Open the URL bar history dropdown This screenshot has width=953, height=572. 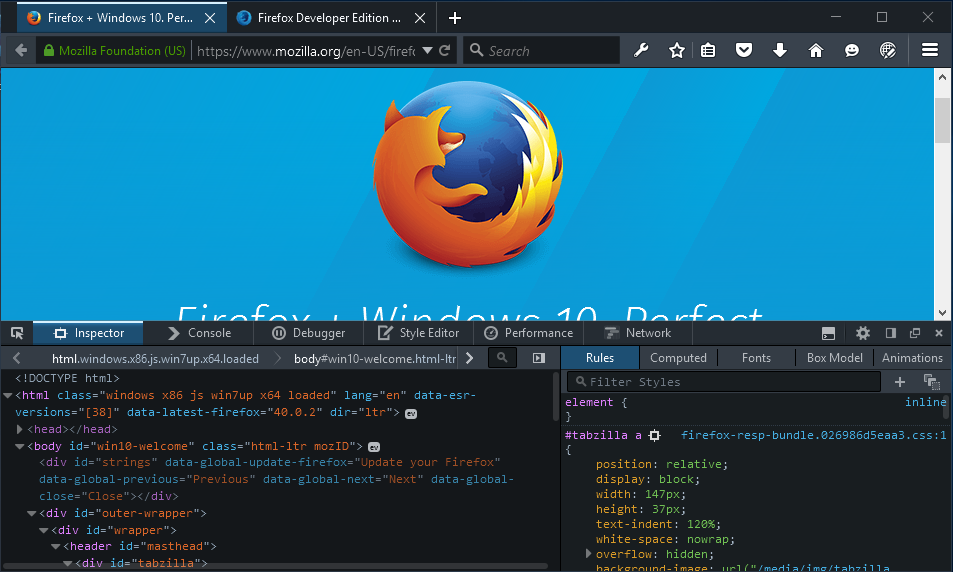pos(427,51)
